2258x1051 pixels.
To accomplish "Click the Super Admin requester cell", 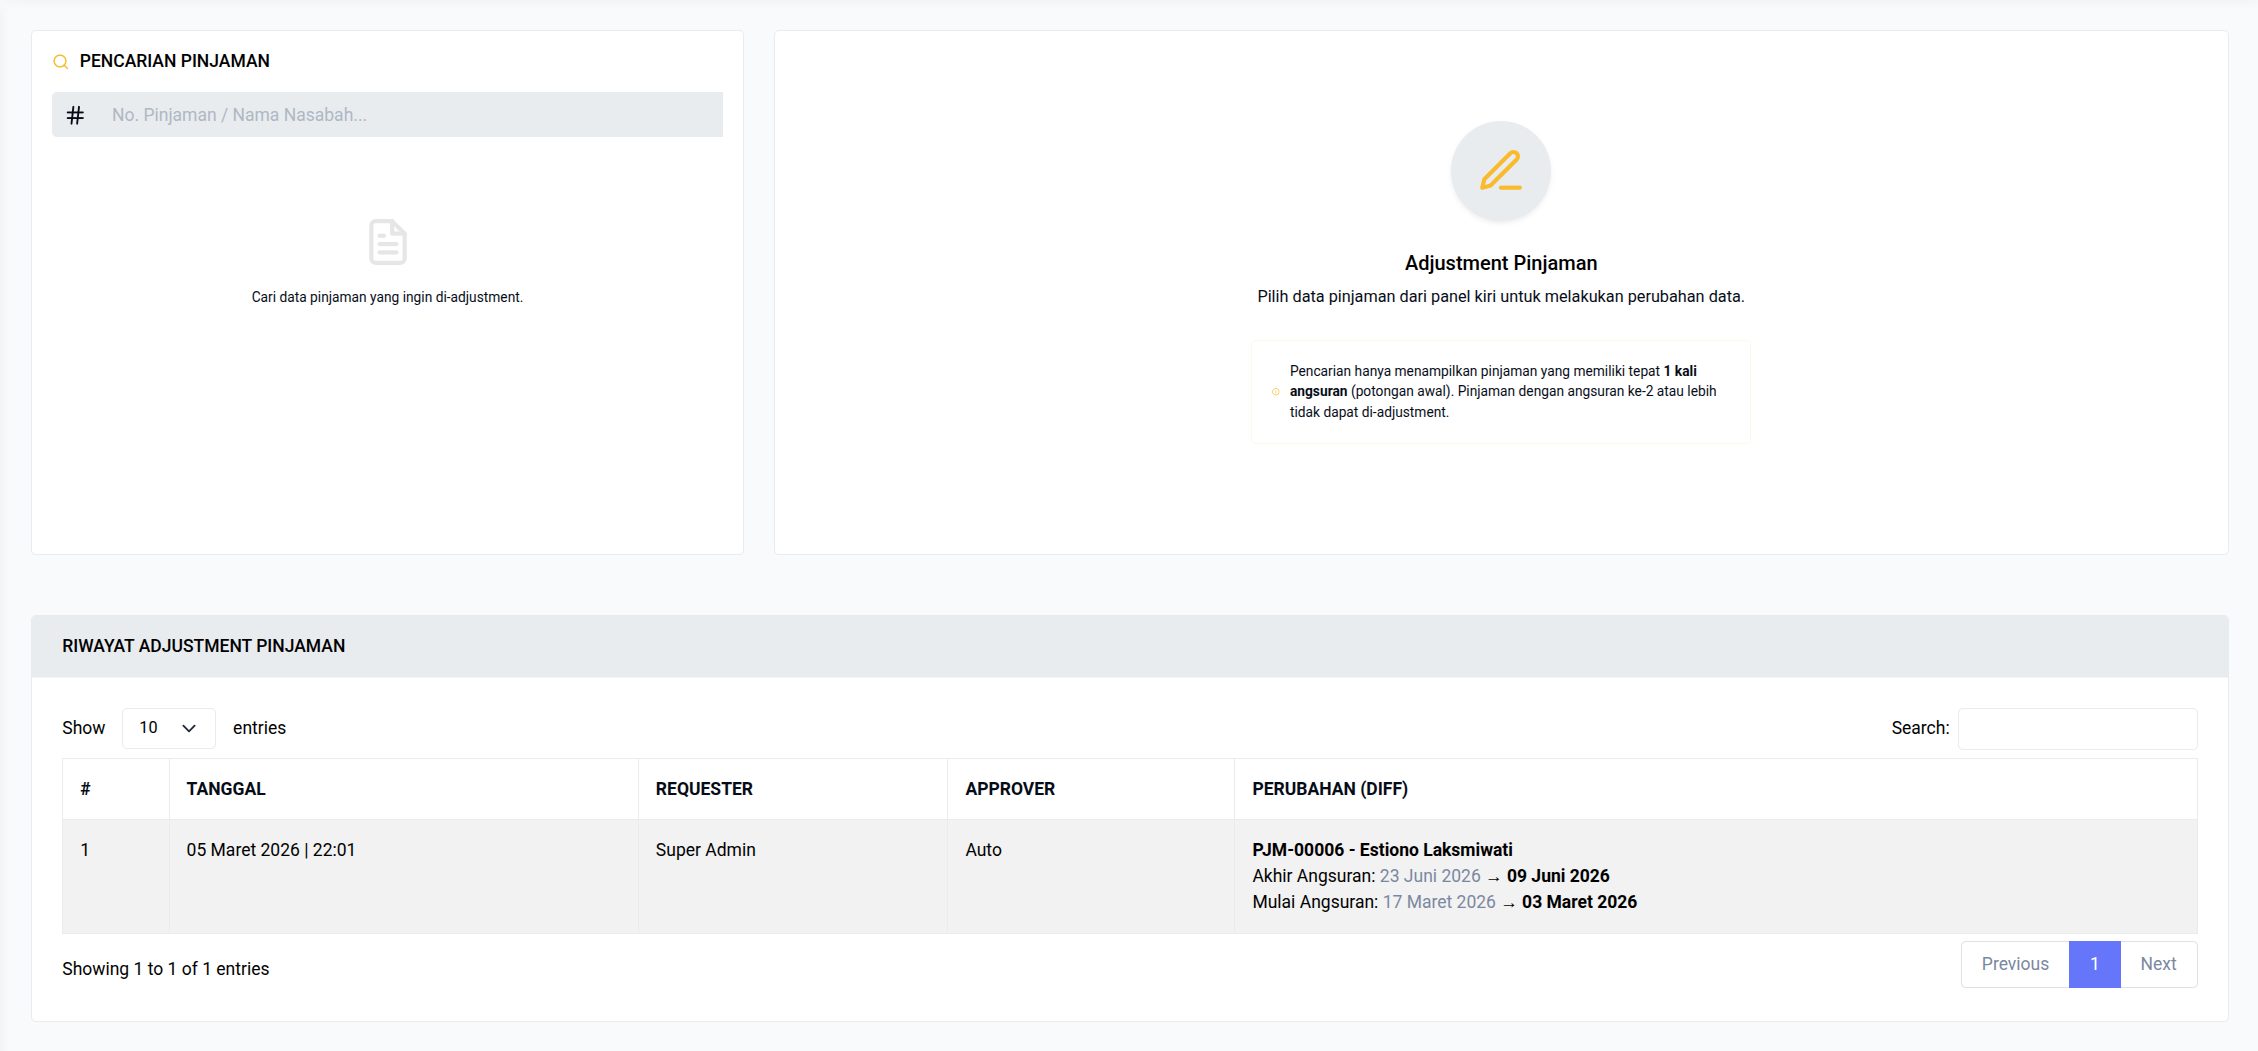I will (x=705, y=849).
